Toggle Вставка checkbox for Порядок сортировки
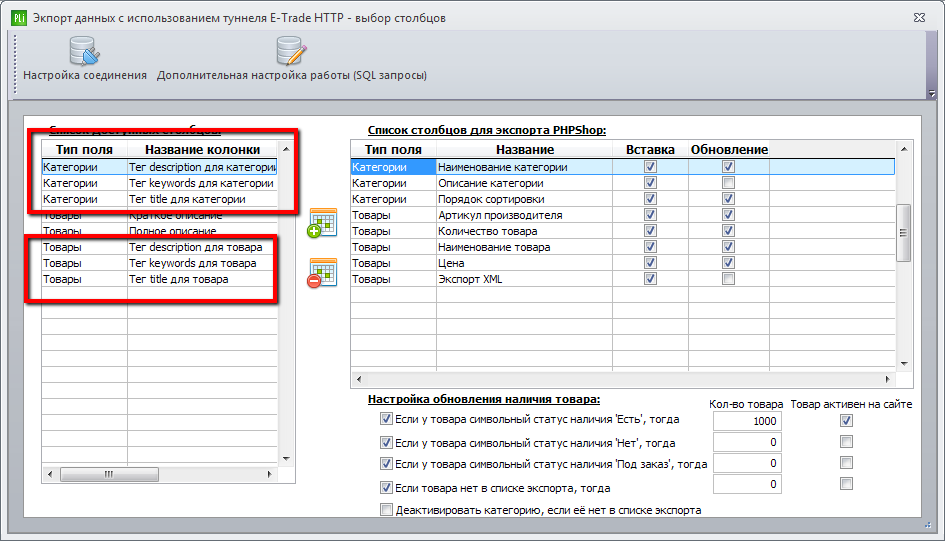The width and height of the screenshot is (945, 541). click(x=650, y=199)
